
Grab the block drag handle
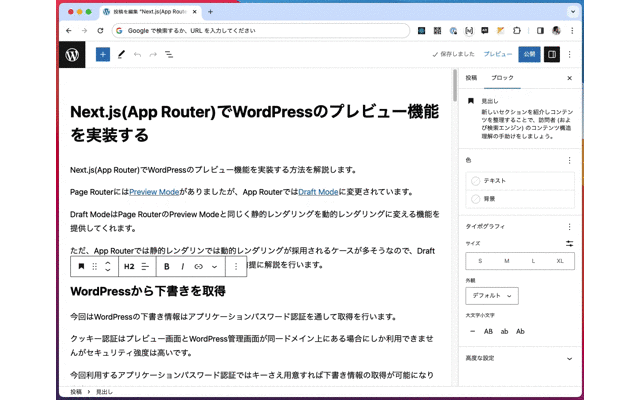coord(95,267)
